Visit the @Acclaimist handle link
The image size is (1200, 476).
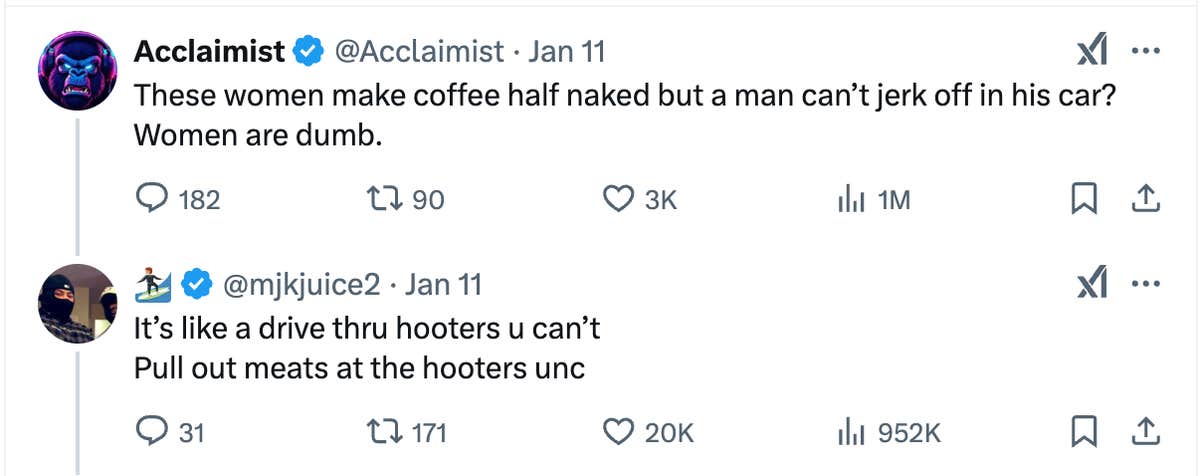click(416, 51)
